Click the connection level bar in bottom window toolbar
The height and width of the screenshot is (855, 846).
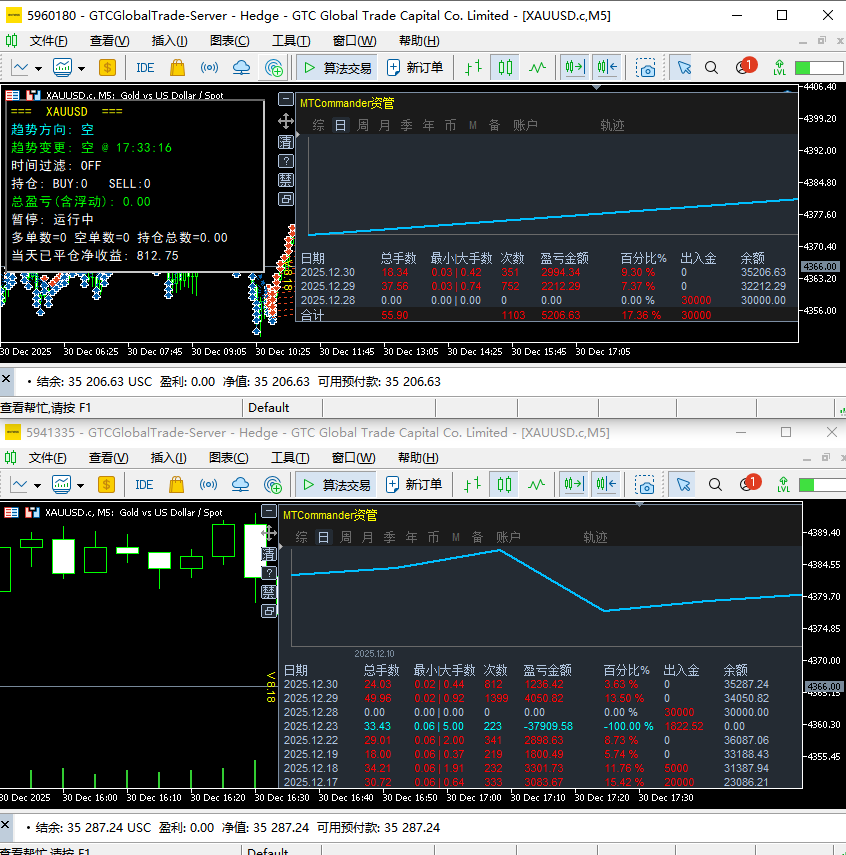(x=821, y=485)
